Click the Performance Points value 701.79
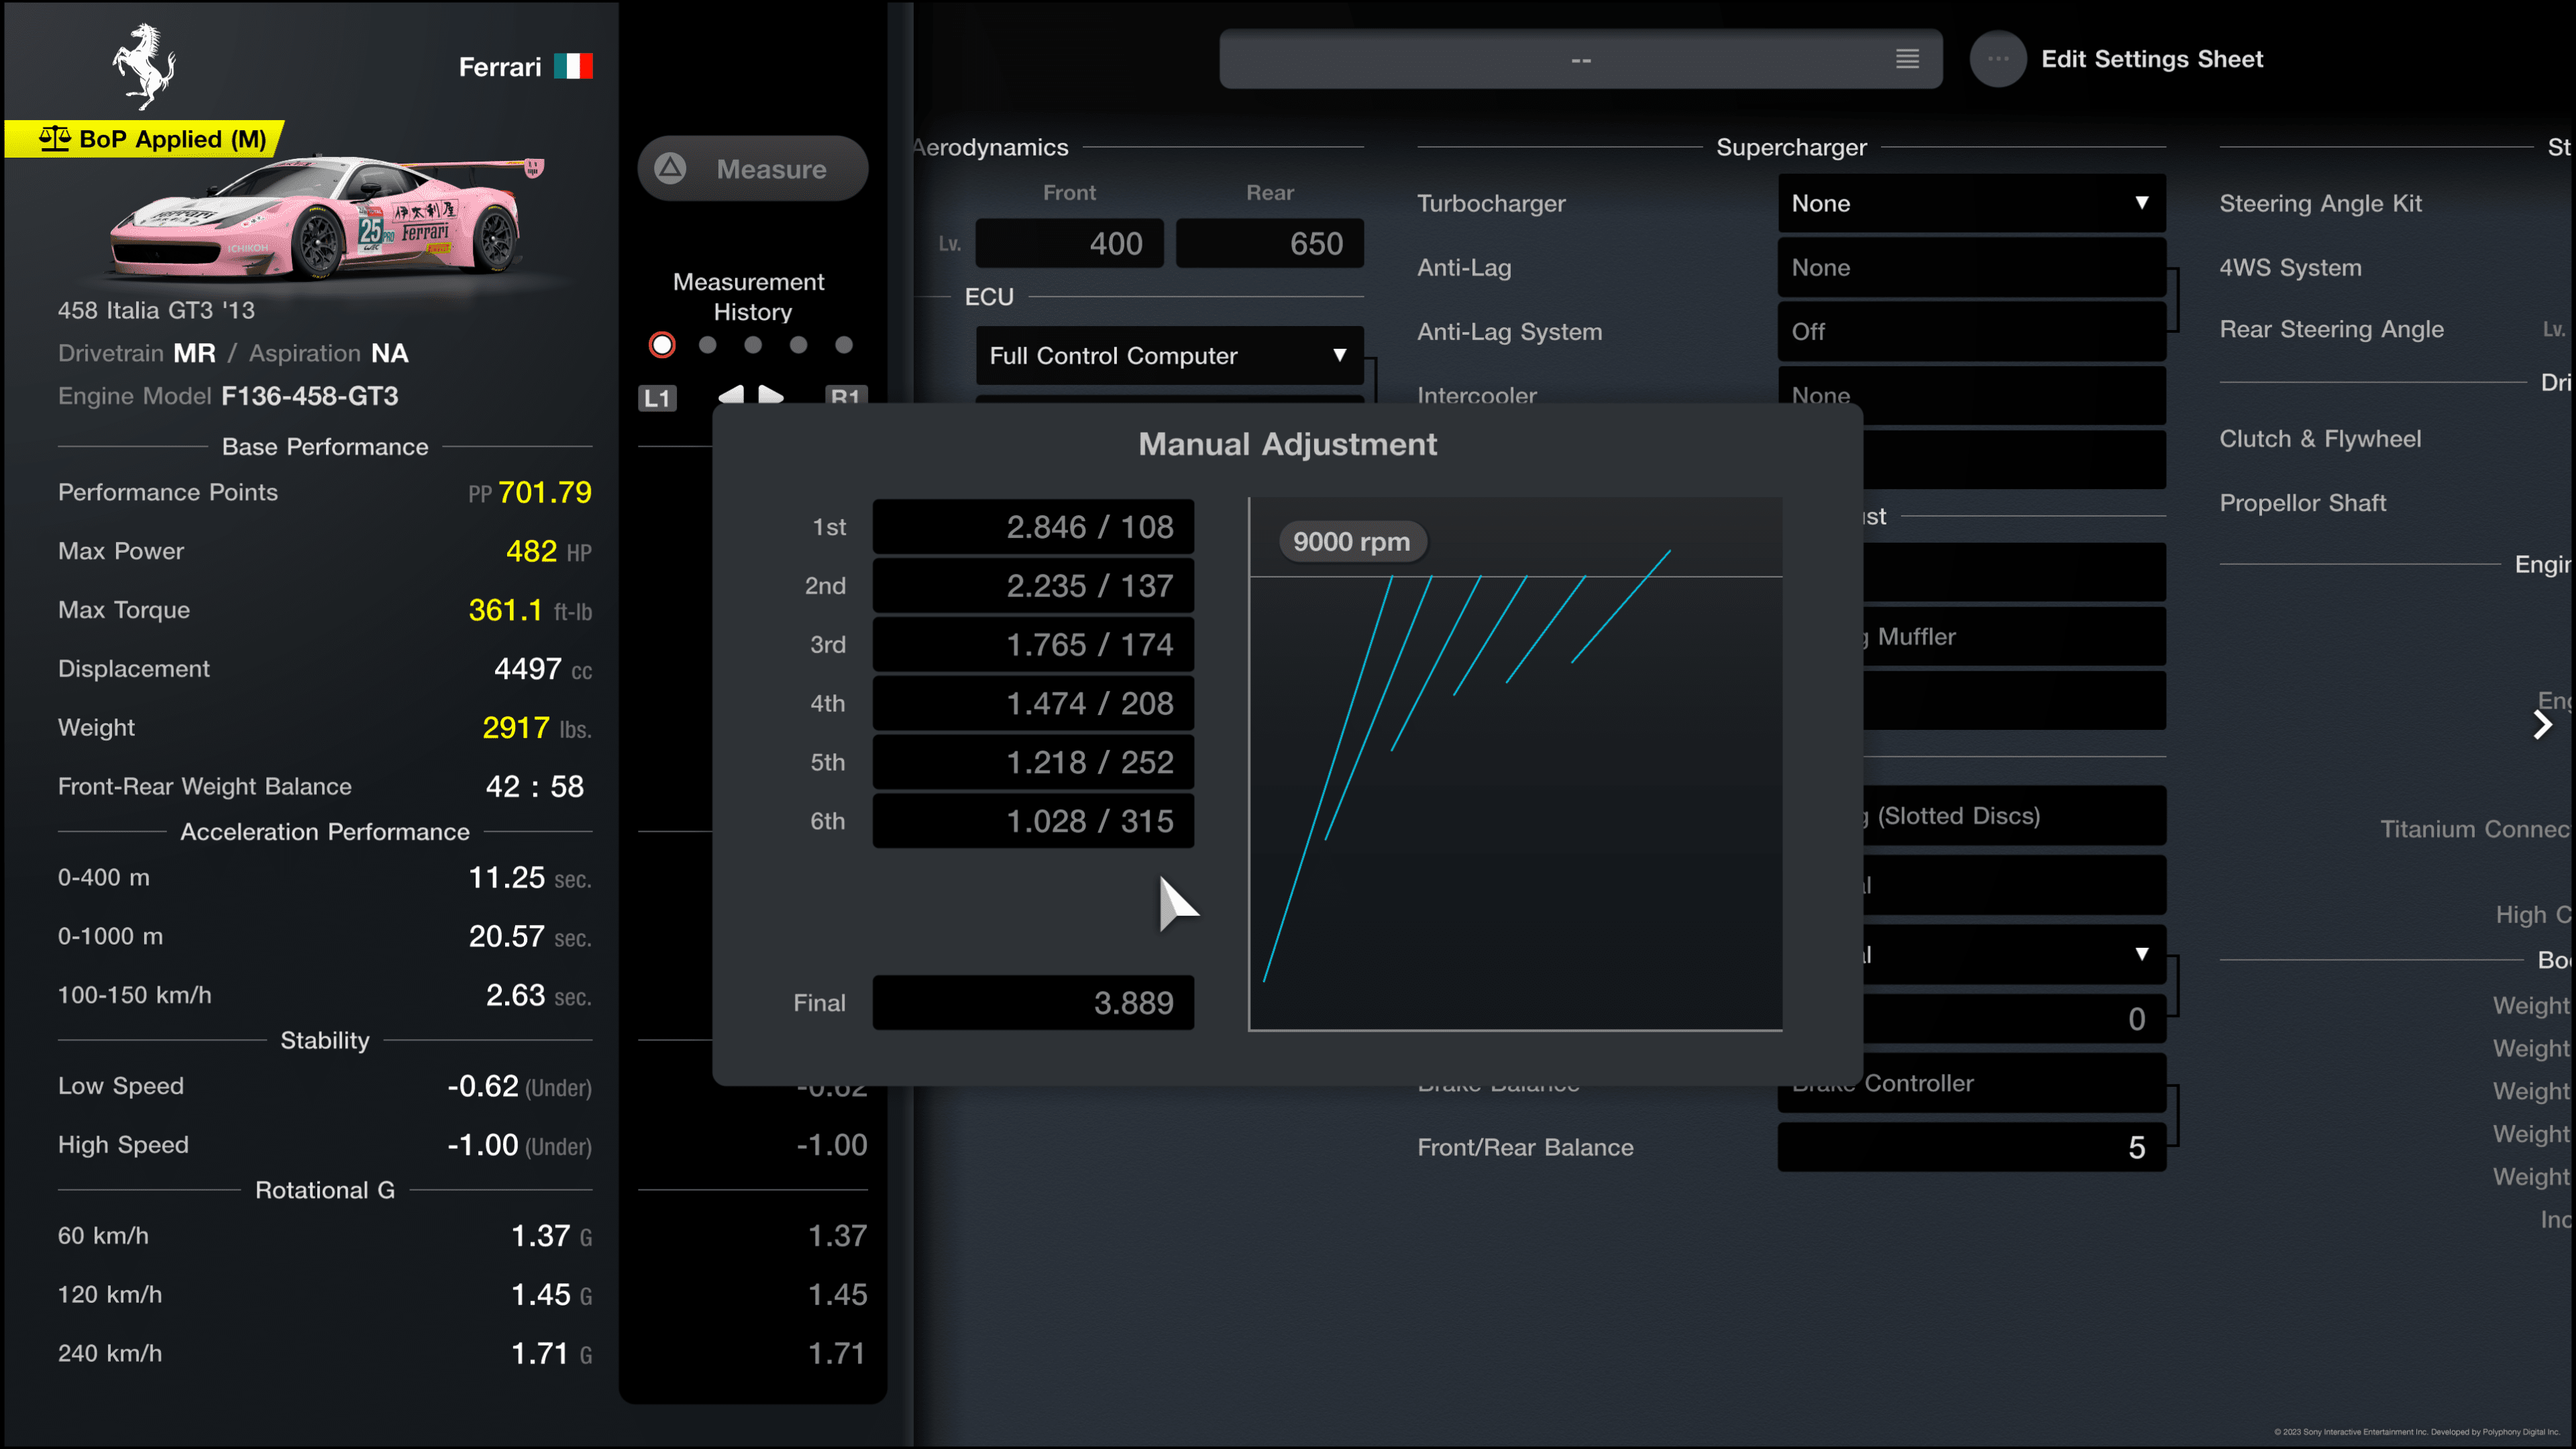 click(x=545, y=492)
